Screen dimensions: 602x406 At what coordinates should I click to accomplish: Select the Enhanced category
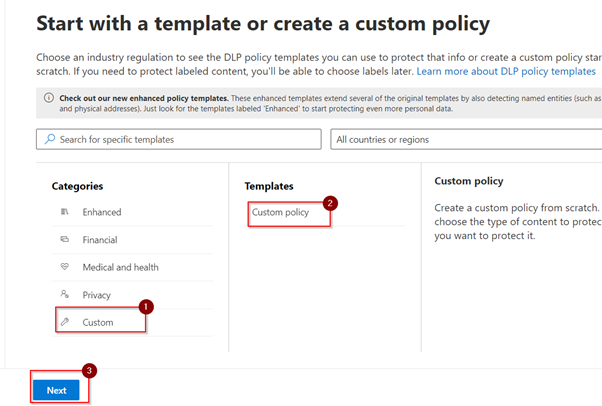click(101, 212)
